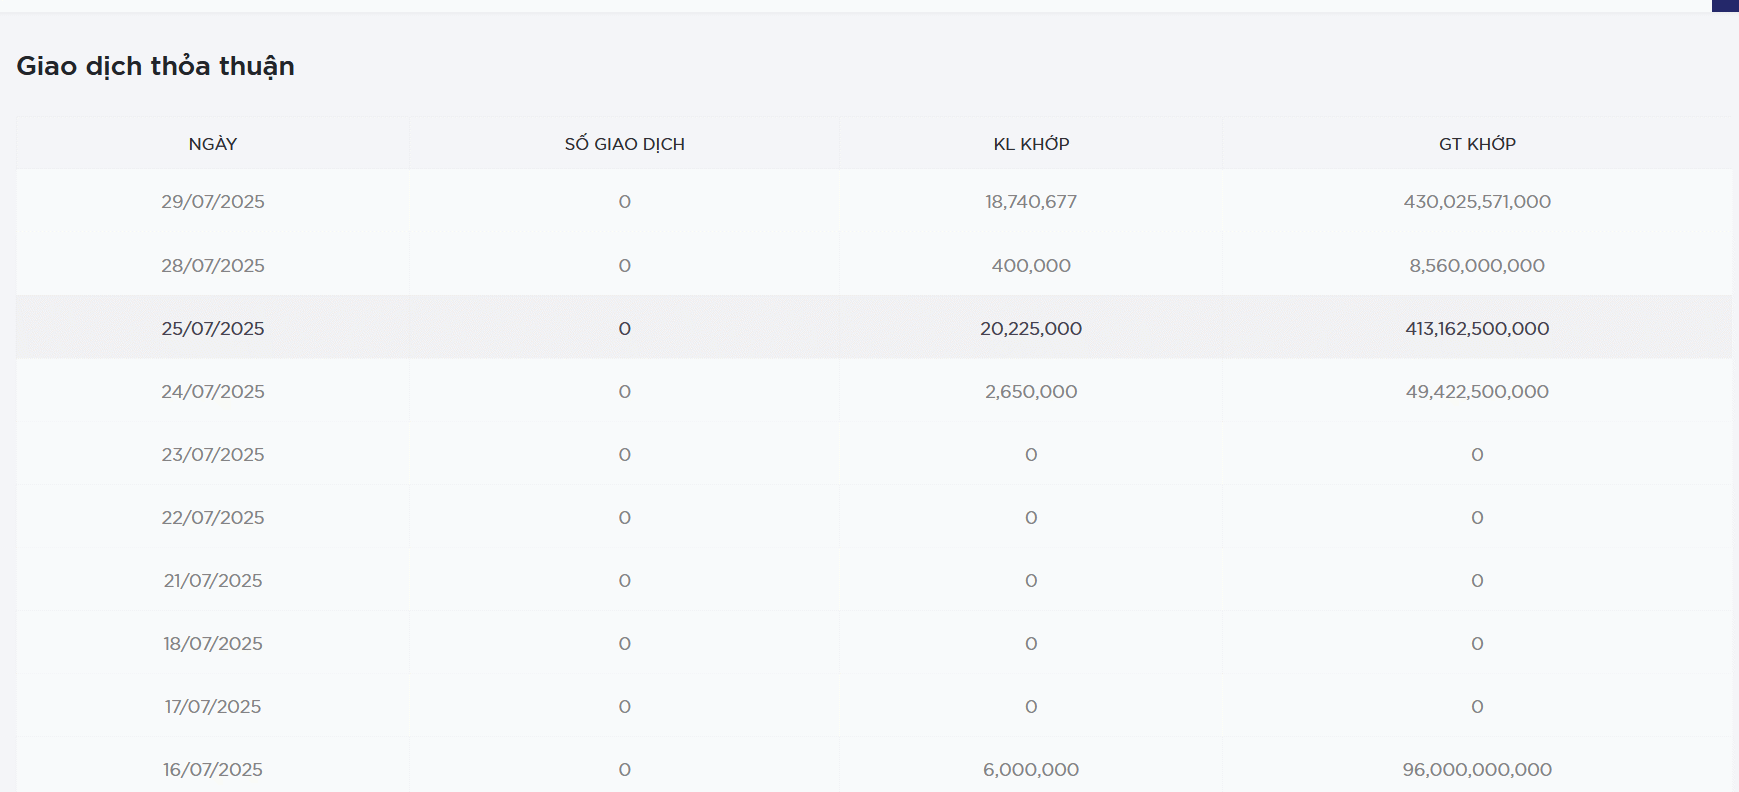
Task: Click the 96,000,000,000 value cell
Action: [x=1477, y=770]
